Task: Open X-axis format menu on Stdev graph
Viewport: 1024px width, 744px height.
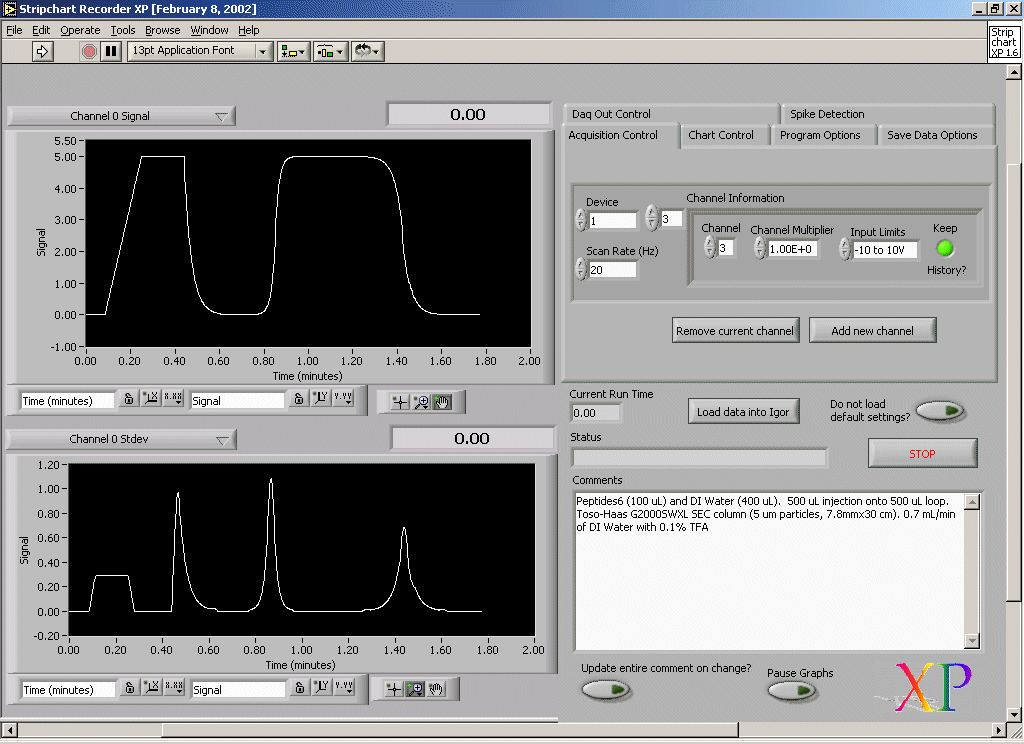Action: pos(174,687)
